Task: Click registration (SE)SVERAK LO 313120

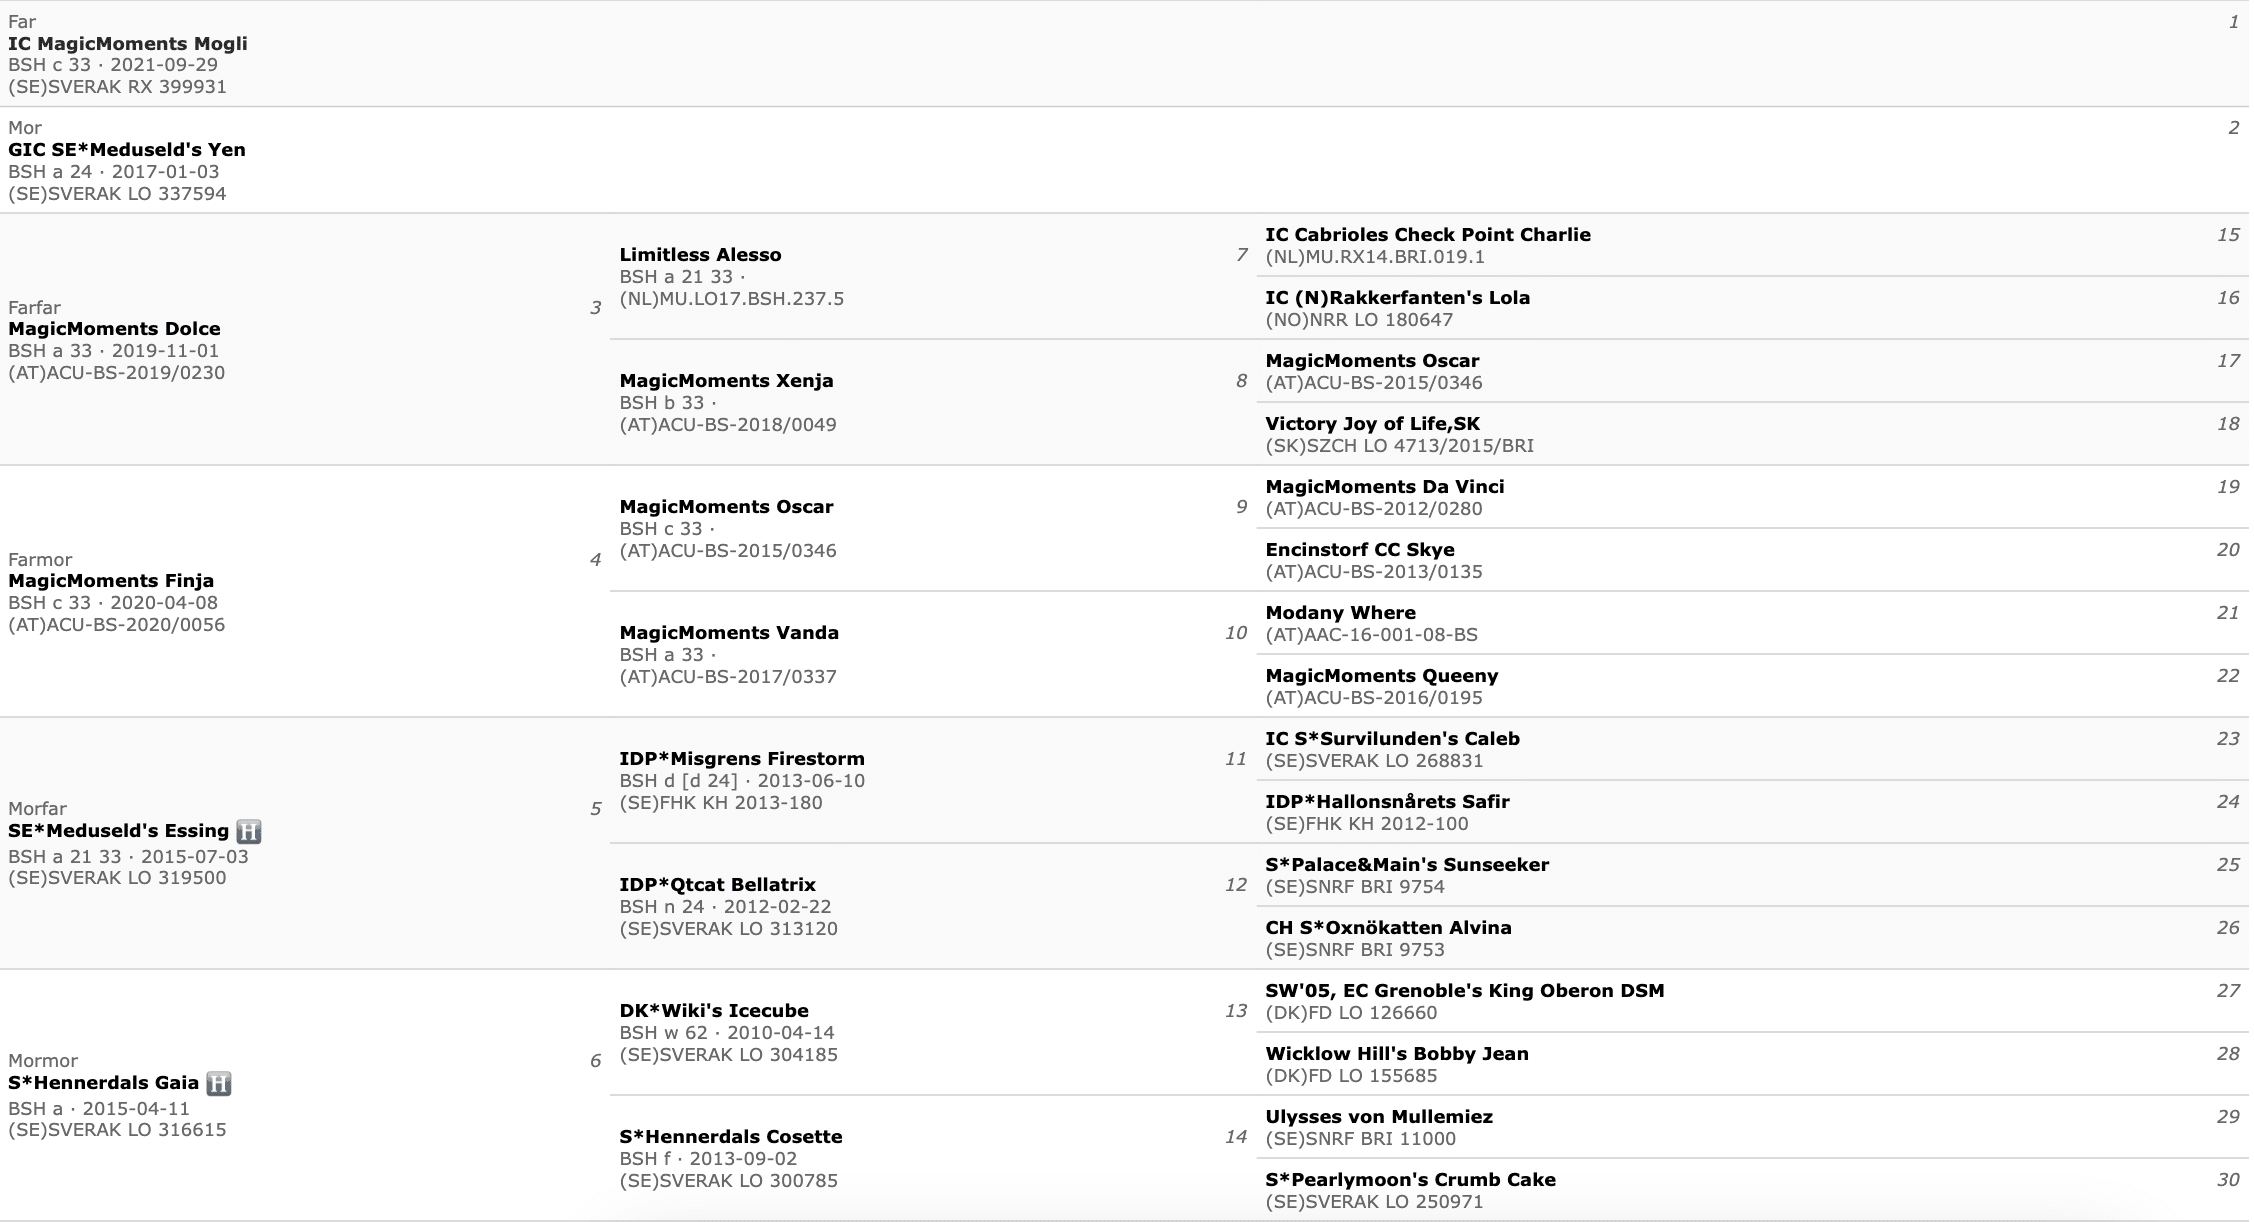Action: point(728,929)
